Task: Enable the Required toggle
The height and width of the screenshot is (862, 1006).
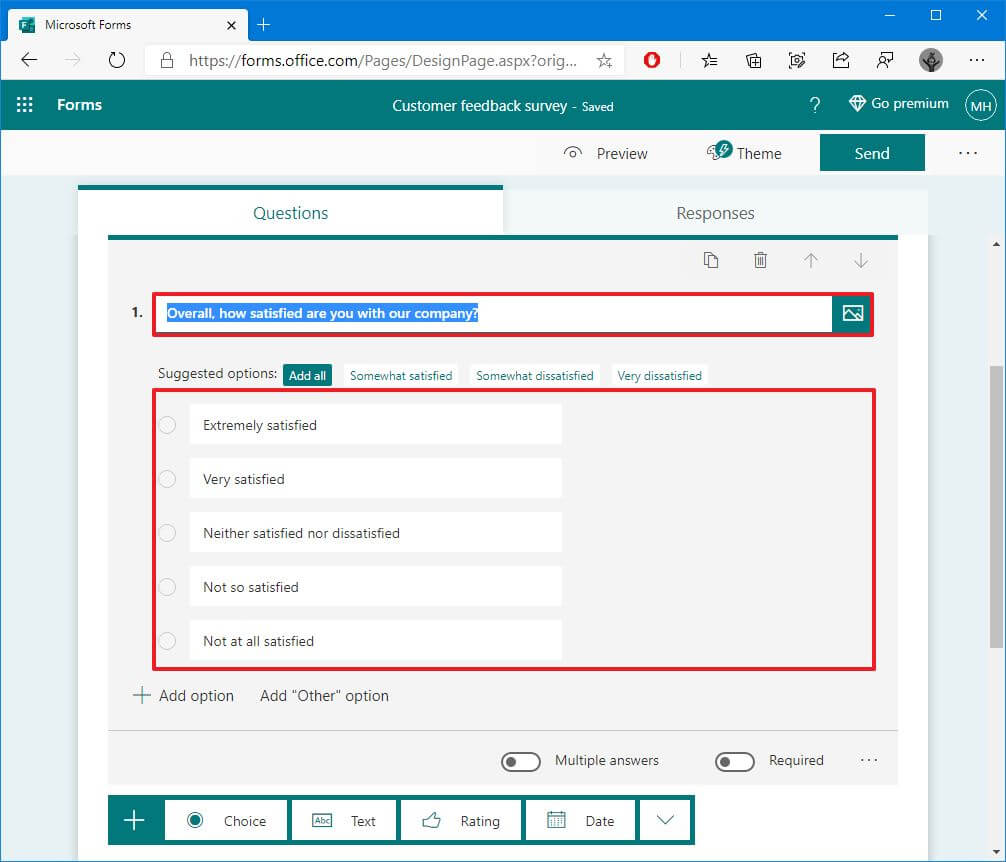Action: pyautogui.click(x=735, y=761)
